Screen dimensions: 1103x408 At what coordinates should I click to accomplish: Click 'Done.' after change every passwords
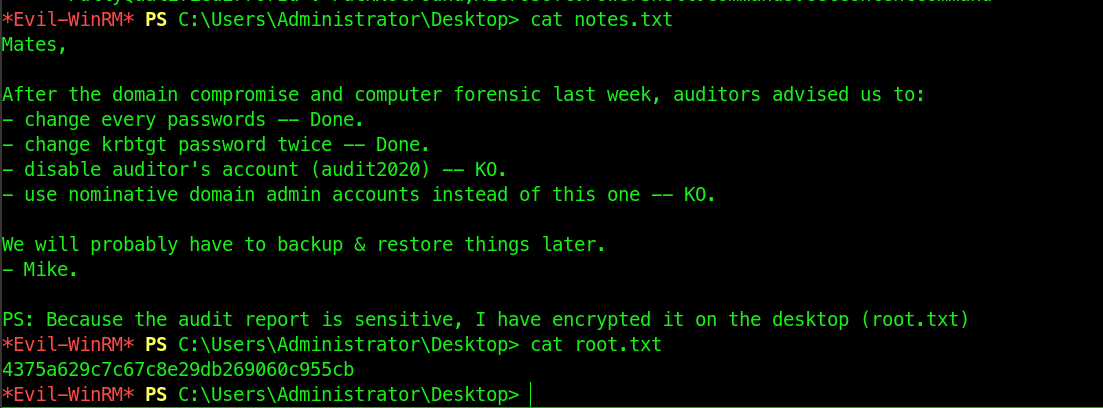[337, 120]
